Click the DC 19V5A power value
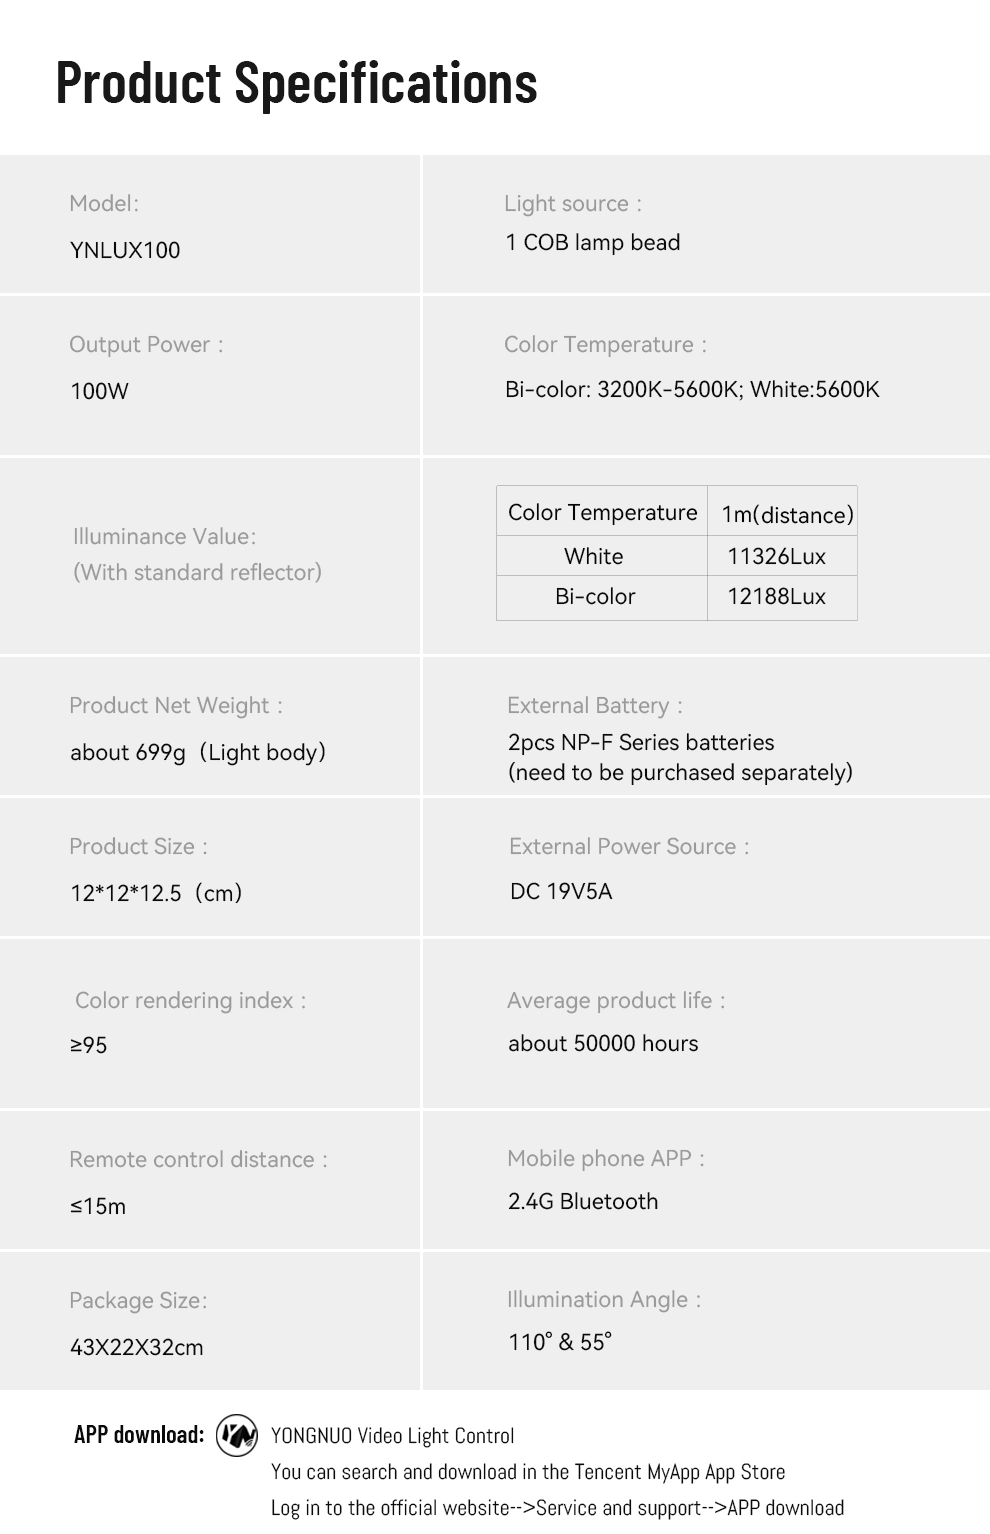Screen dimensions: 990x1534 coord(561,892)
